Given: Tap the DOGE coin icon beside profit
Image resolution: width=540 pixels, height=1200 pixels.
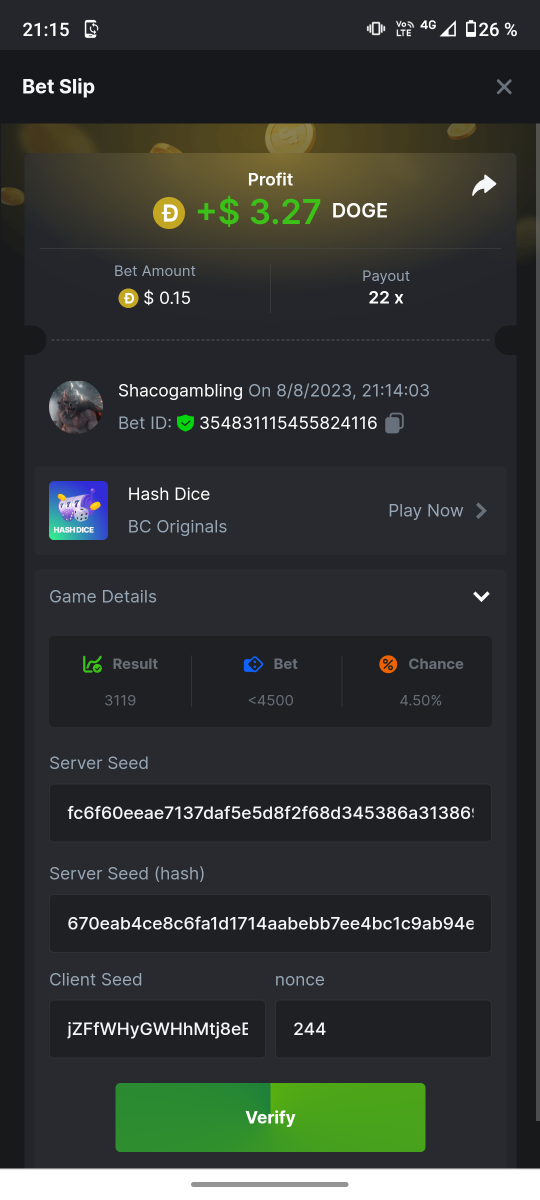Looking at the screenshot, I should 169,212.
